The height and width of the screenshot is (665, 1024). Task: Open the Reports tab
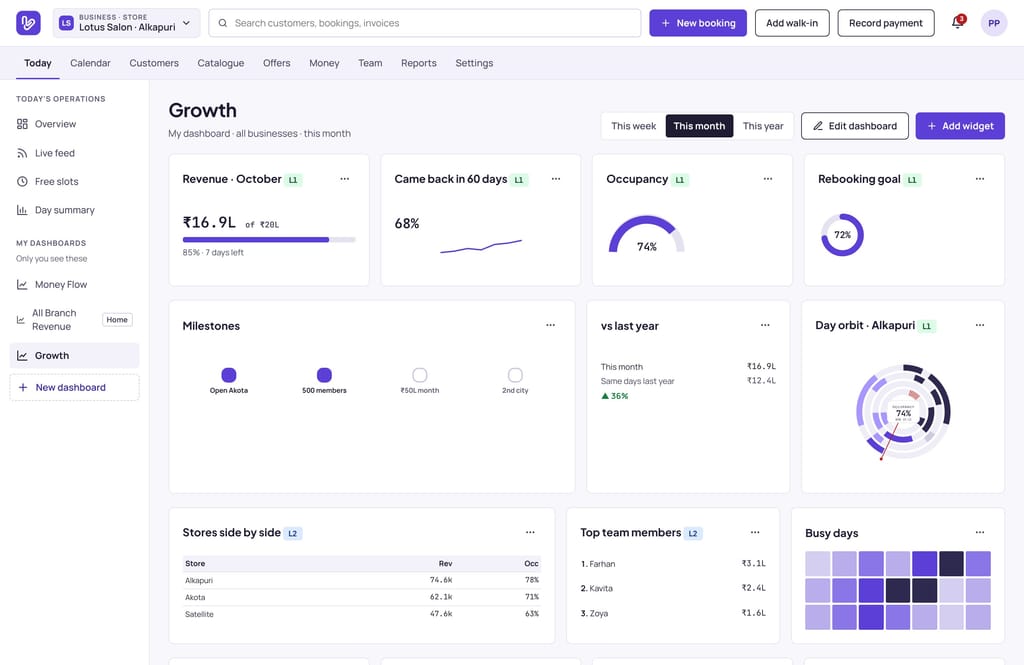419,63
